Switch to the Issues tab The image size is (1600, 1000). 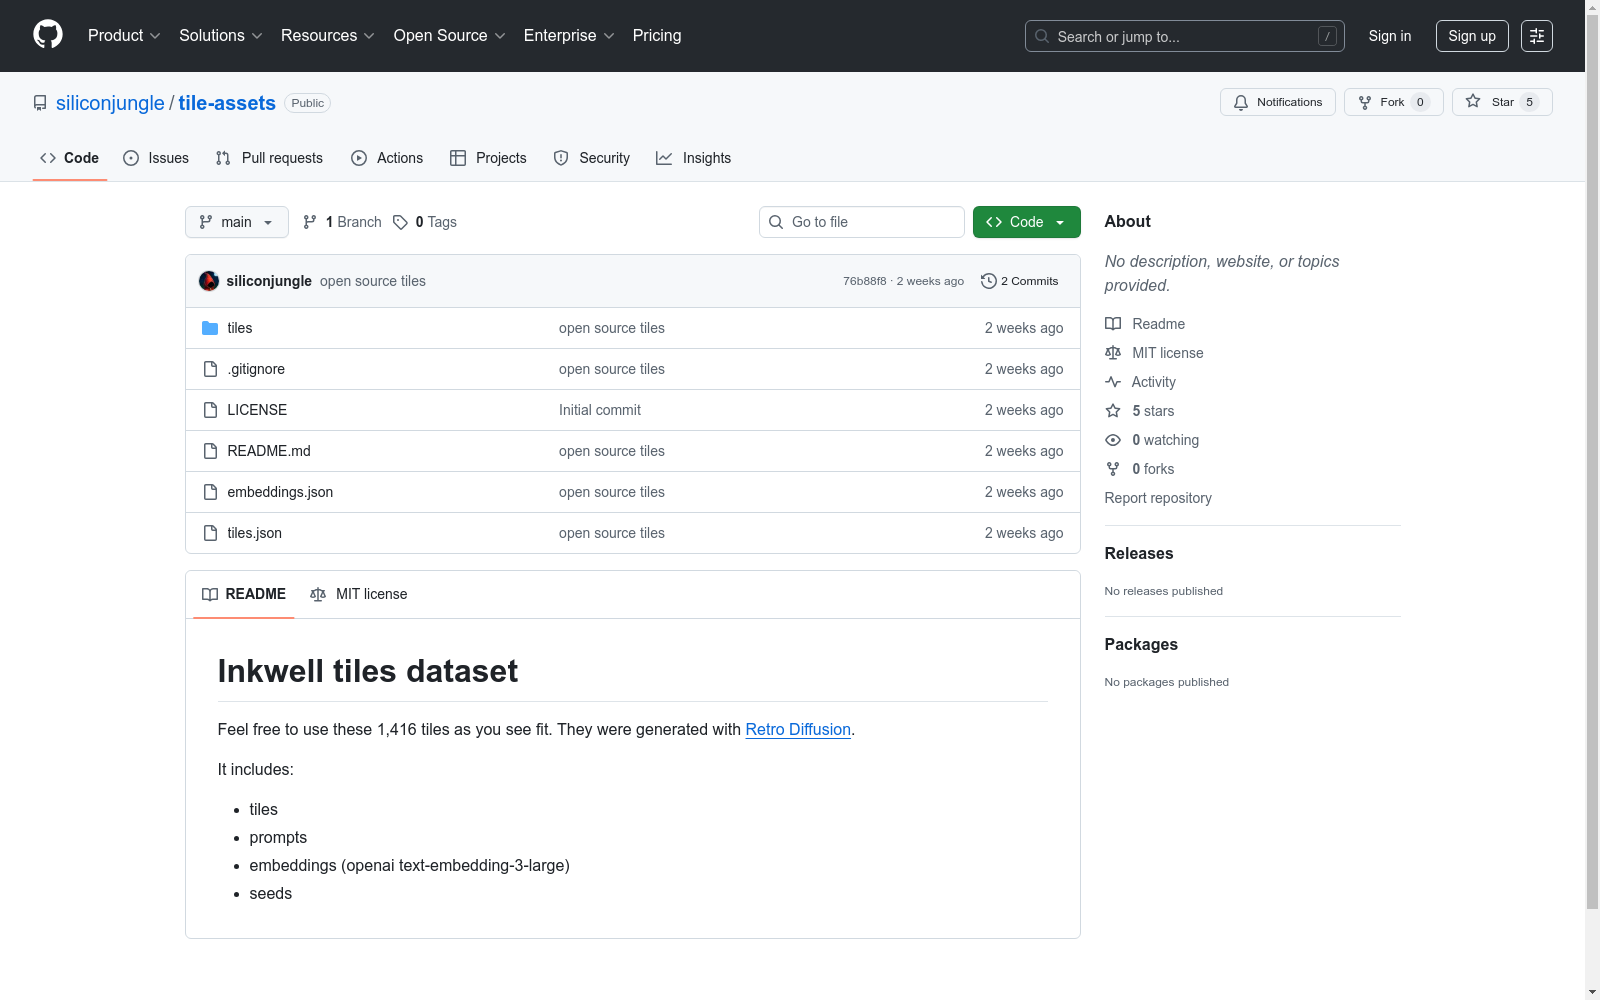(x=156, y=158)
